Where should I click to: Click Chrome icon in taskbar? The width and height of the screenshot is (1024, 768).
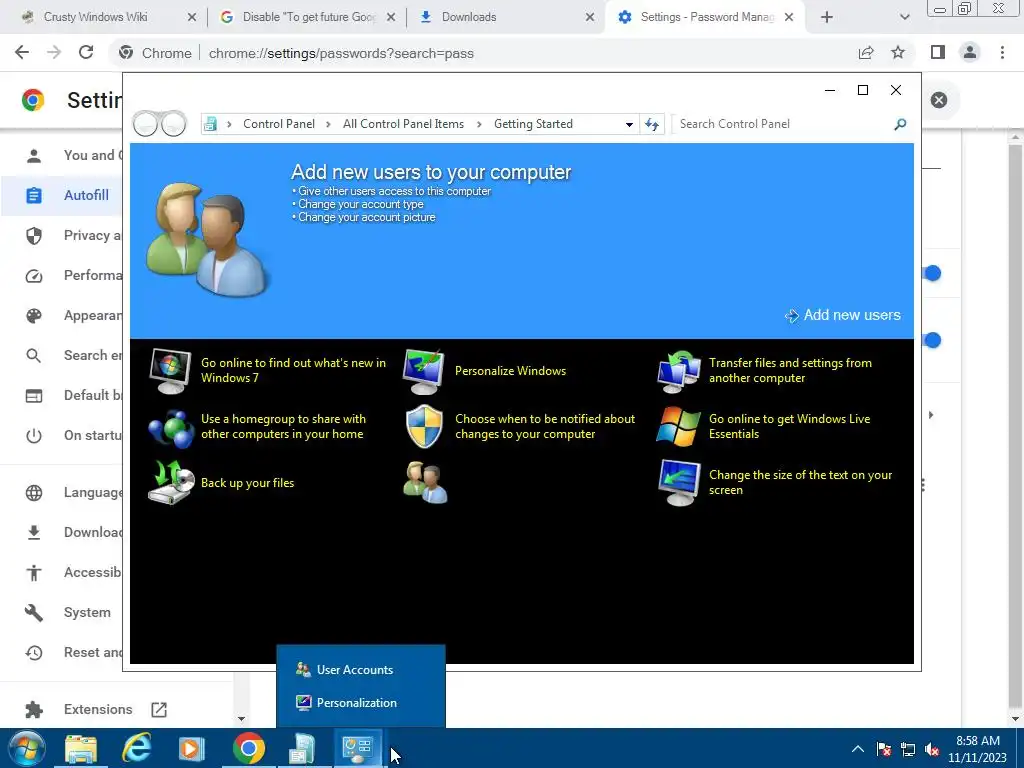pyautogui.click(x=248, y=748)
